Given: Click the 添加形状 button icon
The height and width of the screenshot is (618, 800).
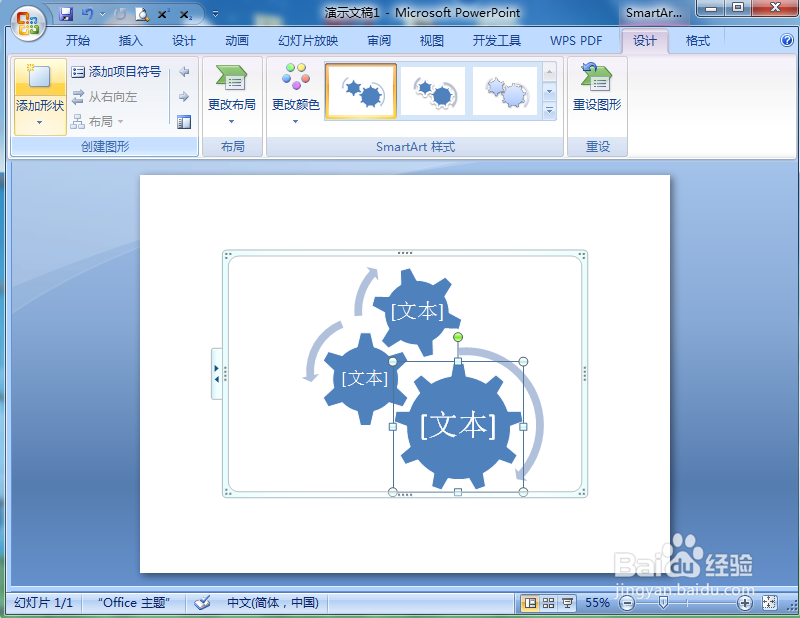Looking at the screenshot, I should point(40,77).
